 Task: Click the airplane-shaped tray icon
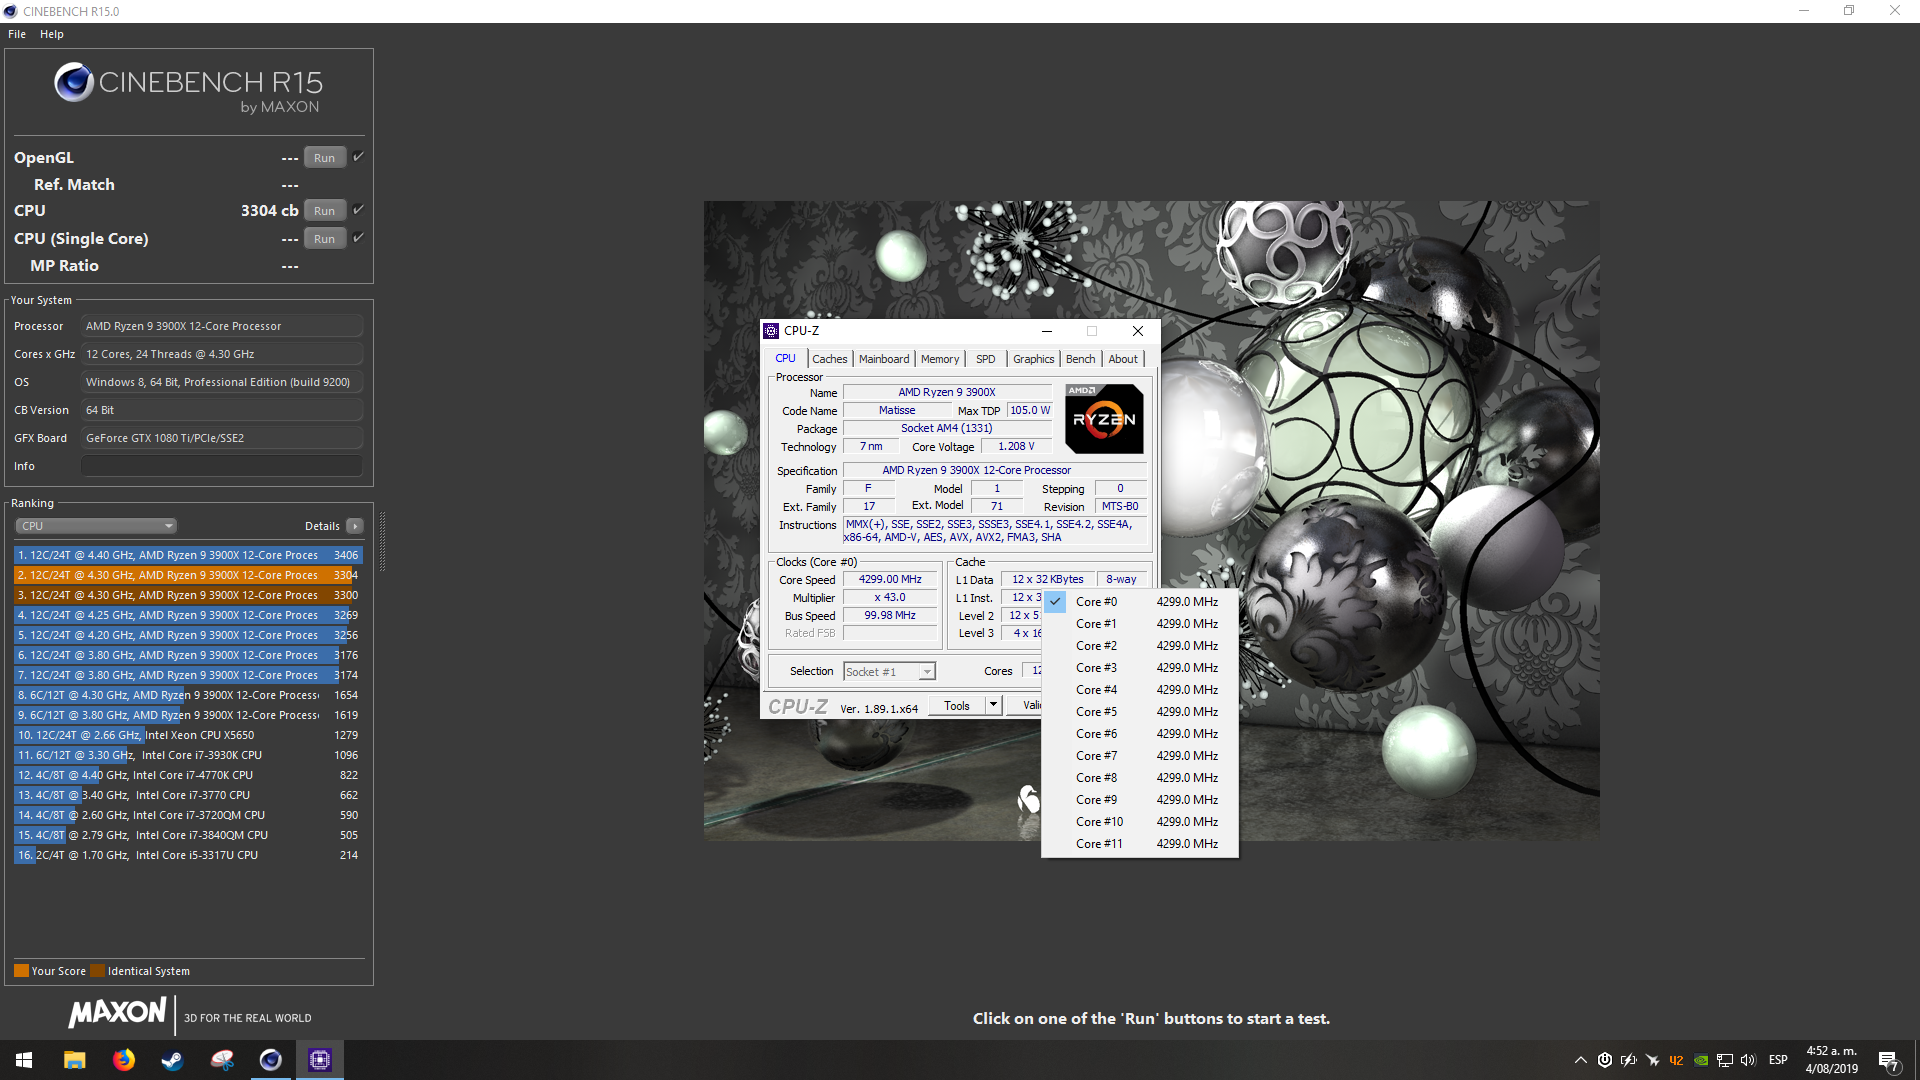1652,1060
